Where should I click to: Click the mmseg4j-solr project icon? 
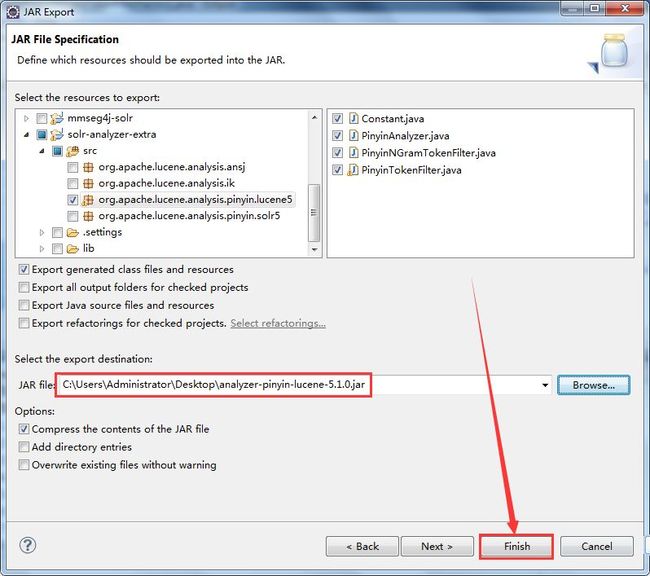[x=56, y=118]
